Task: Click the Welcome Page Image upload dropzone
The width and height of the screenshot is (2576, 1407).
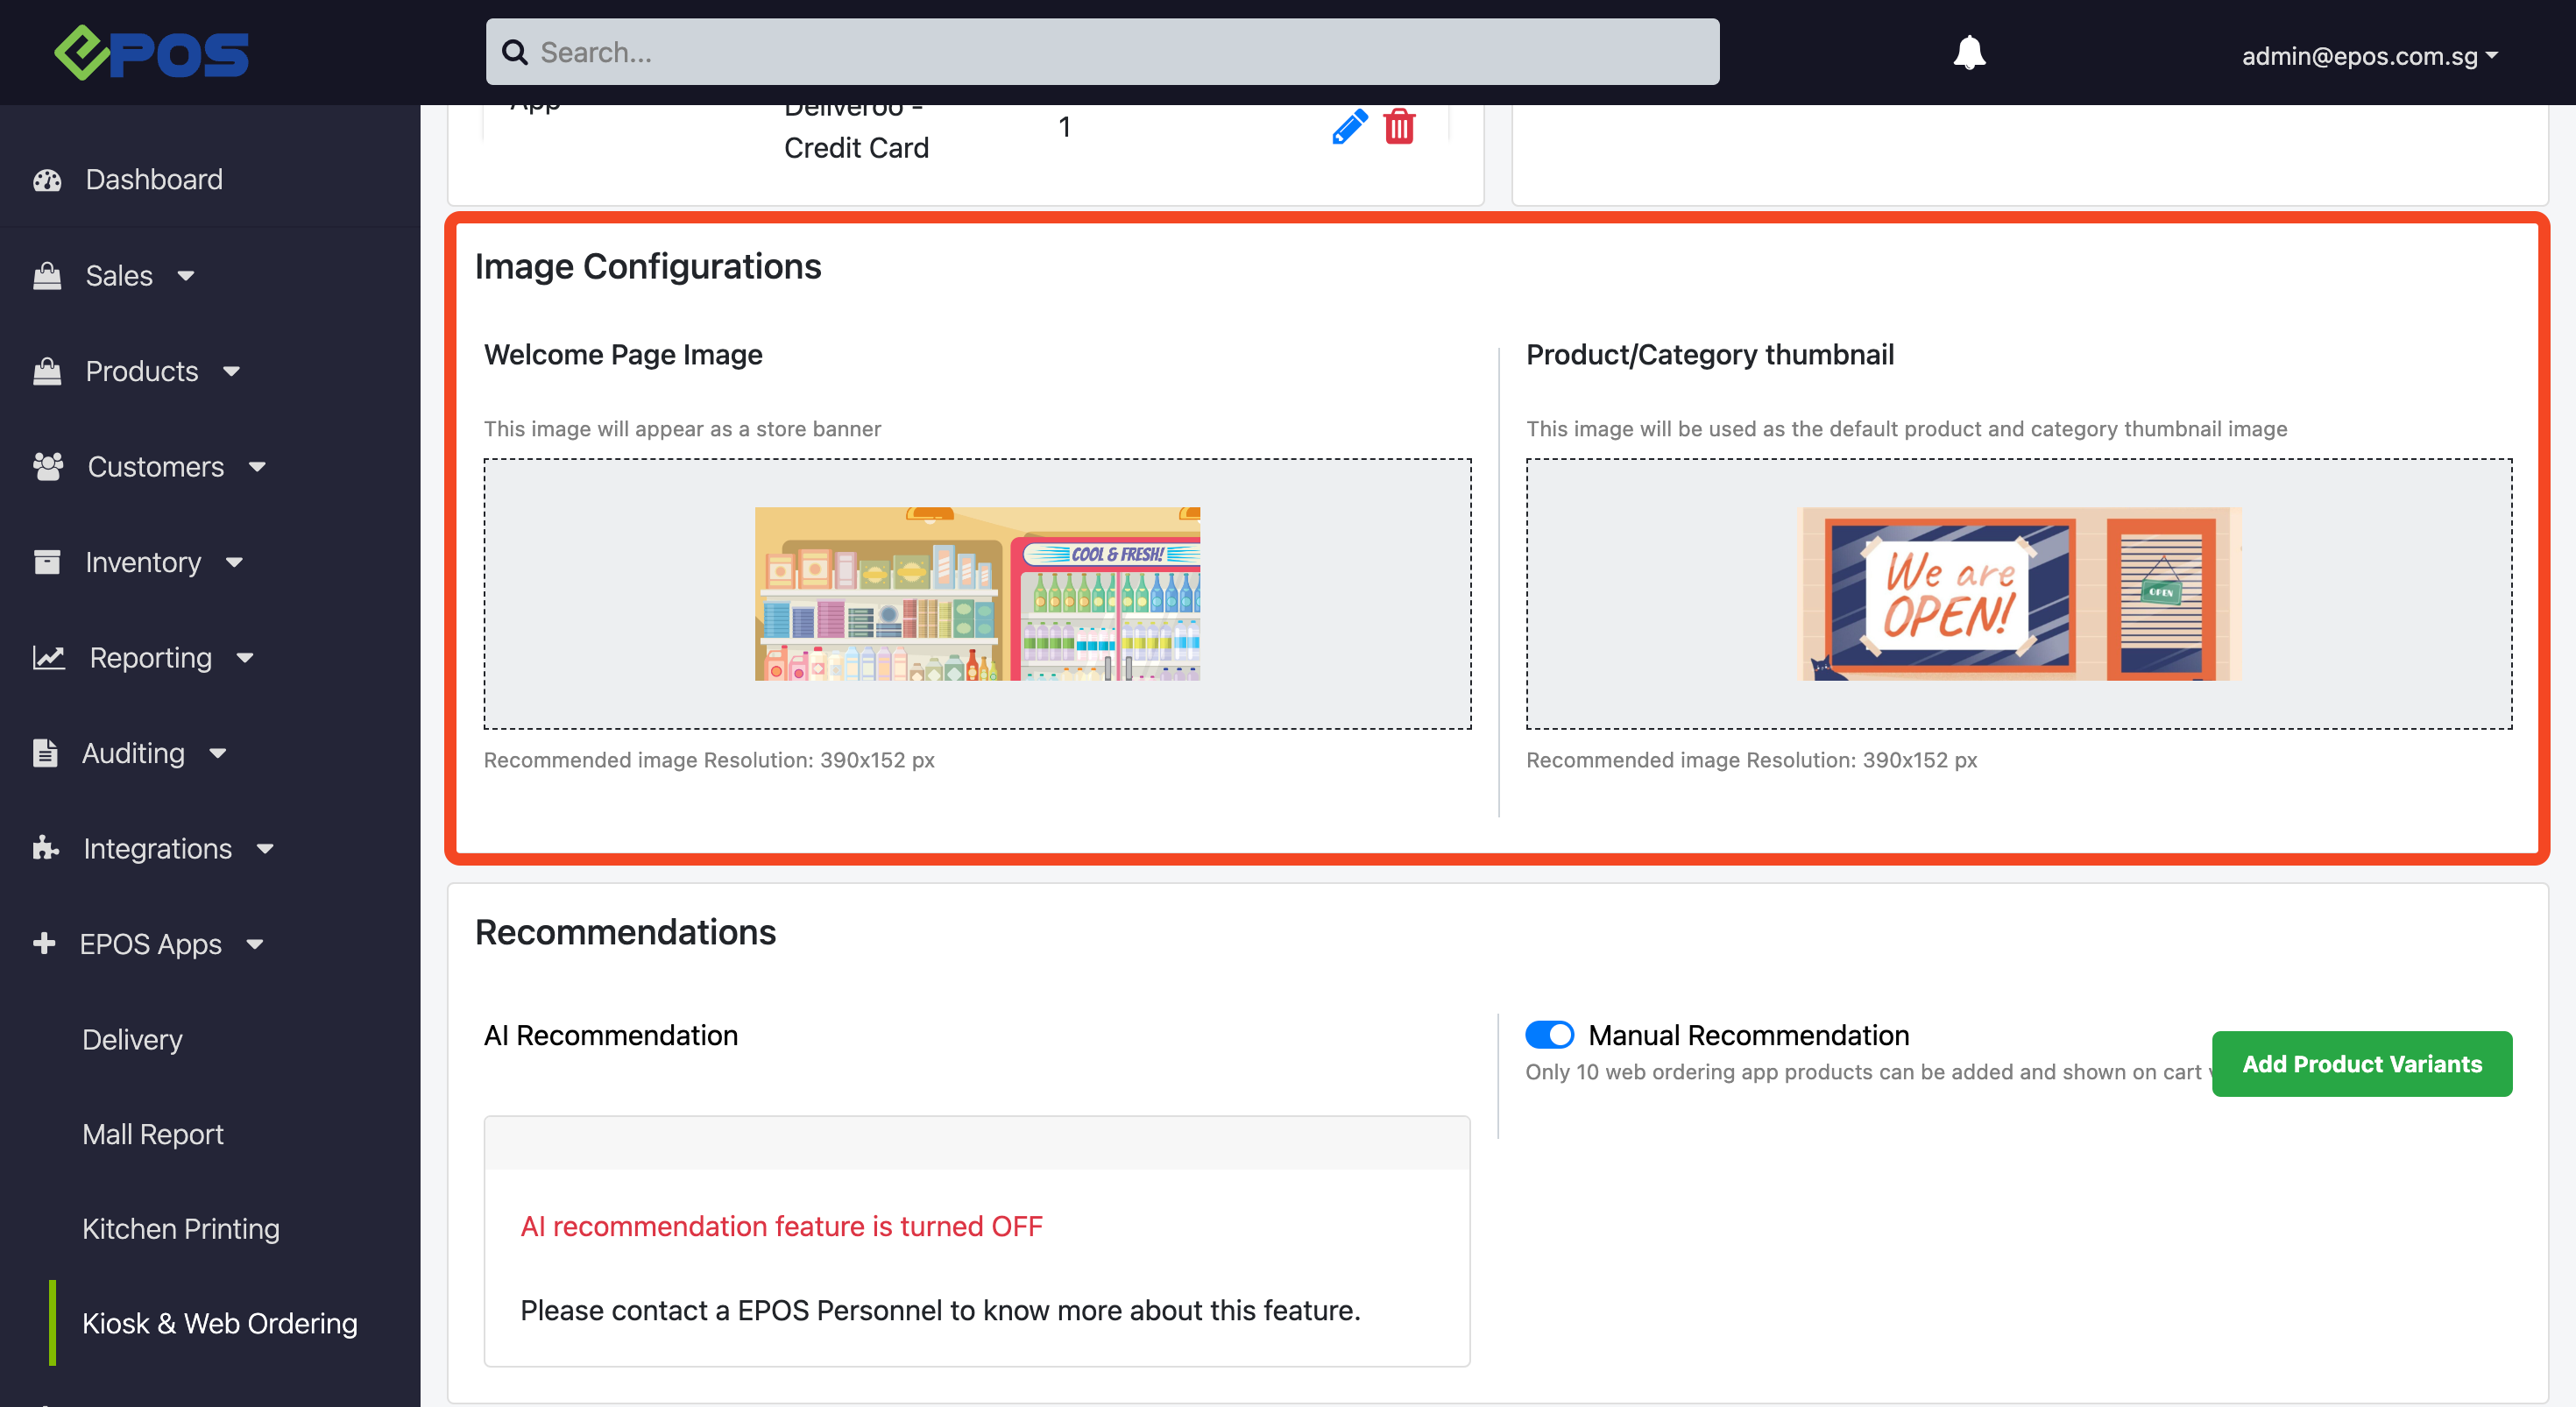Action: pyautogui.click(x=977, y=594)
